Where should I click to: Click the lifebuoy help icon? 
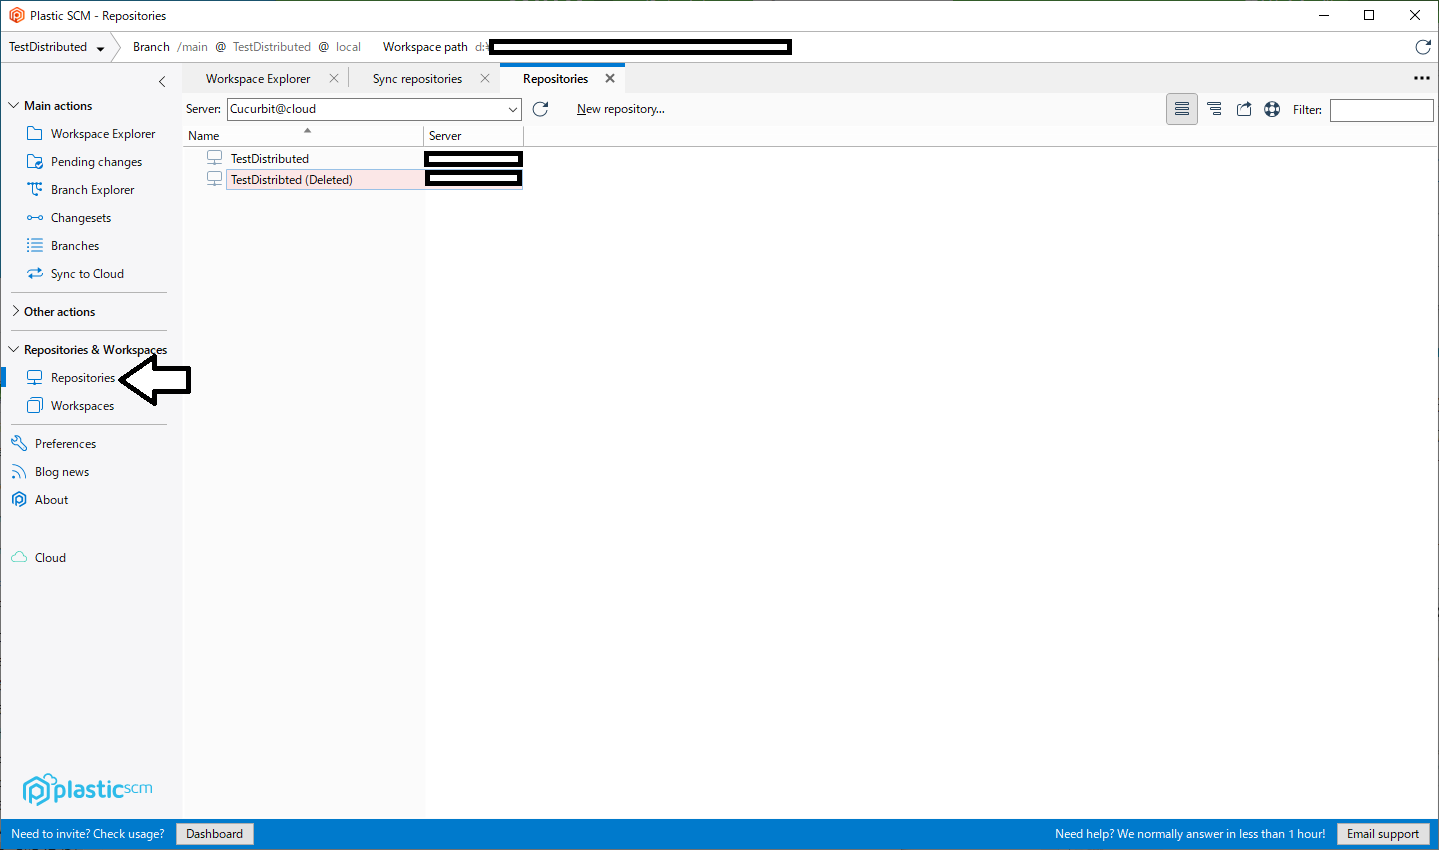click(x=1272, y=109)
